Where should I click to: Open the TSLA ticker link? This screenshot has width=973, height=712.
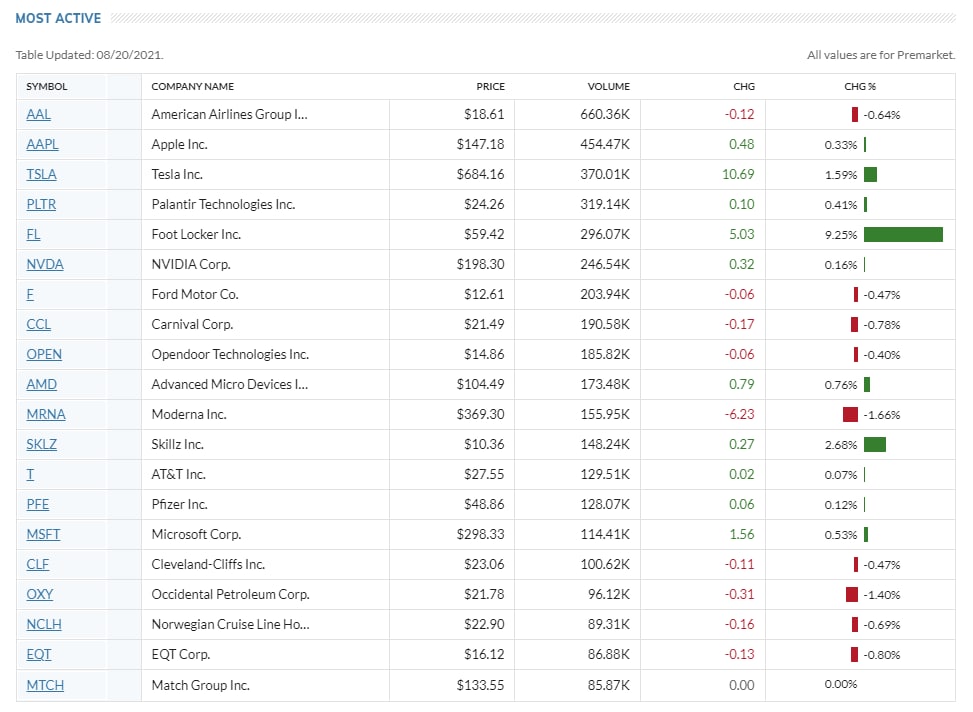41,174
